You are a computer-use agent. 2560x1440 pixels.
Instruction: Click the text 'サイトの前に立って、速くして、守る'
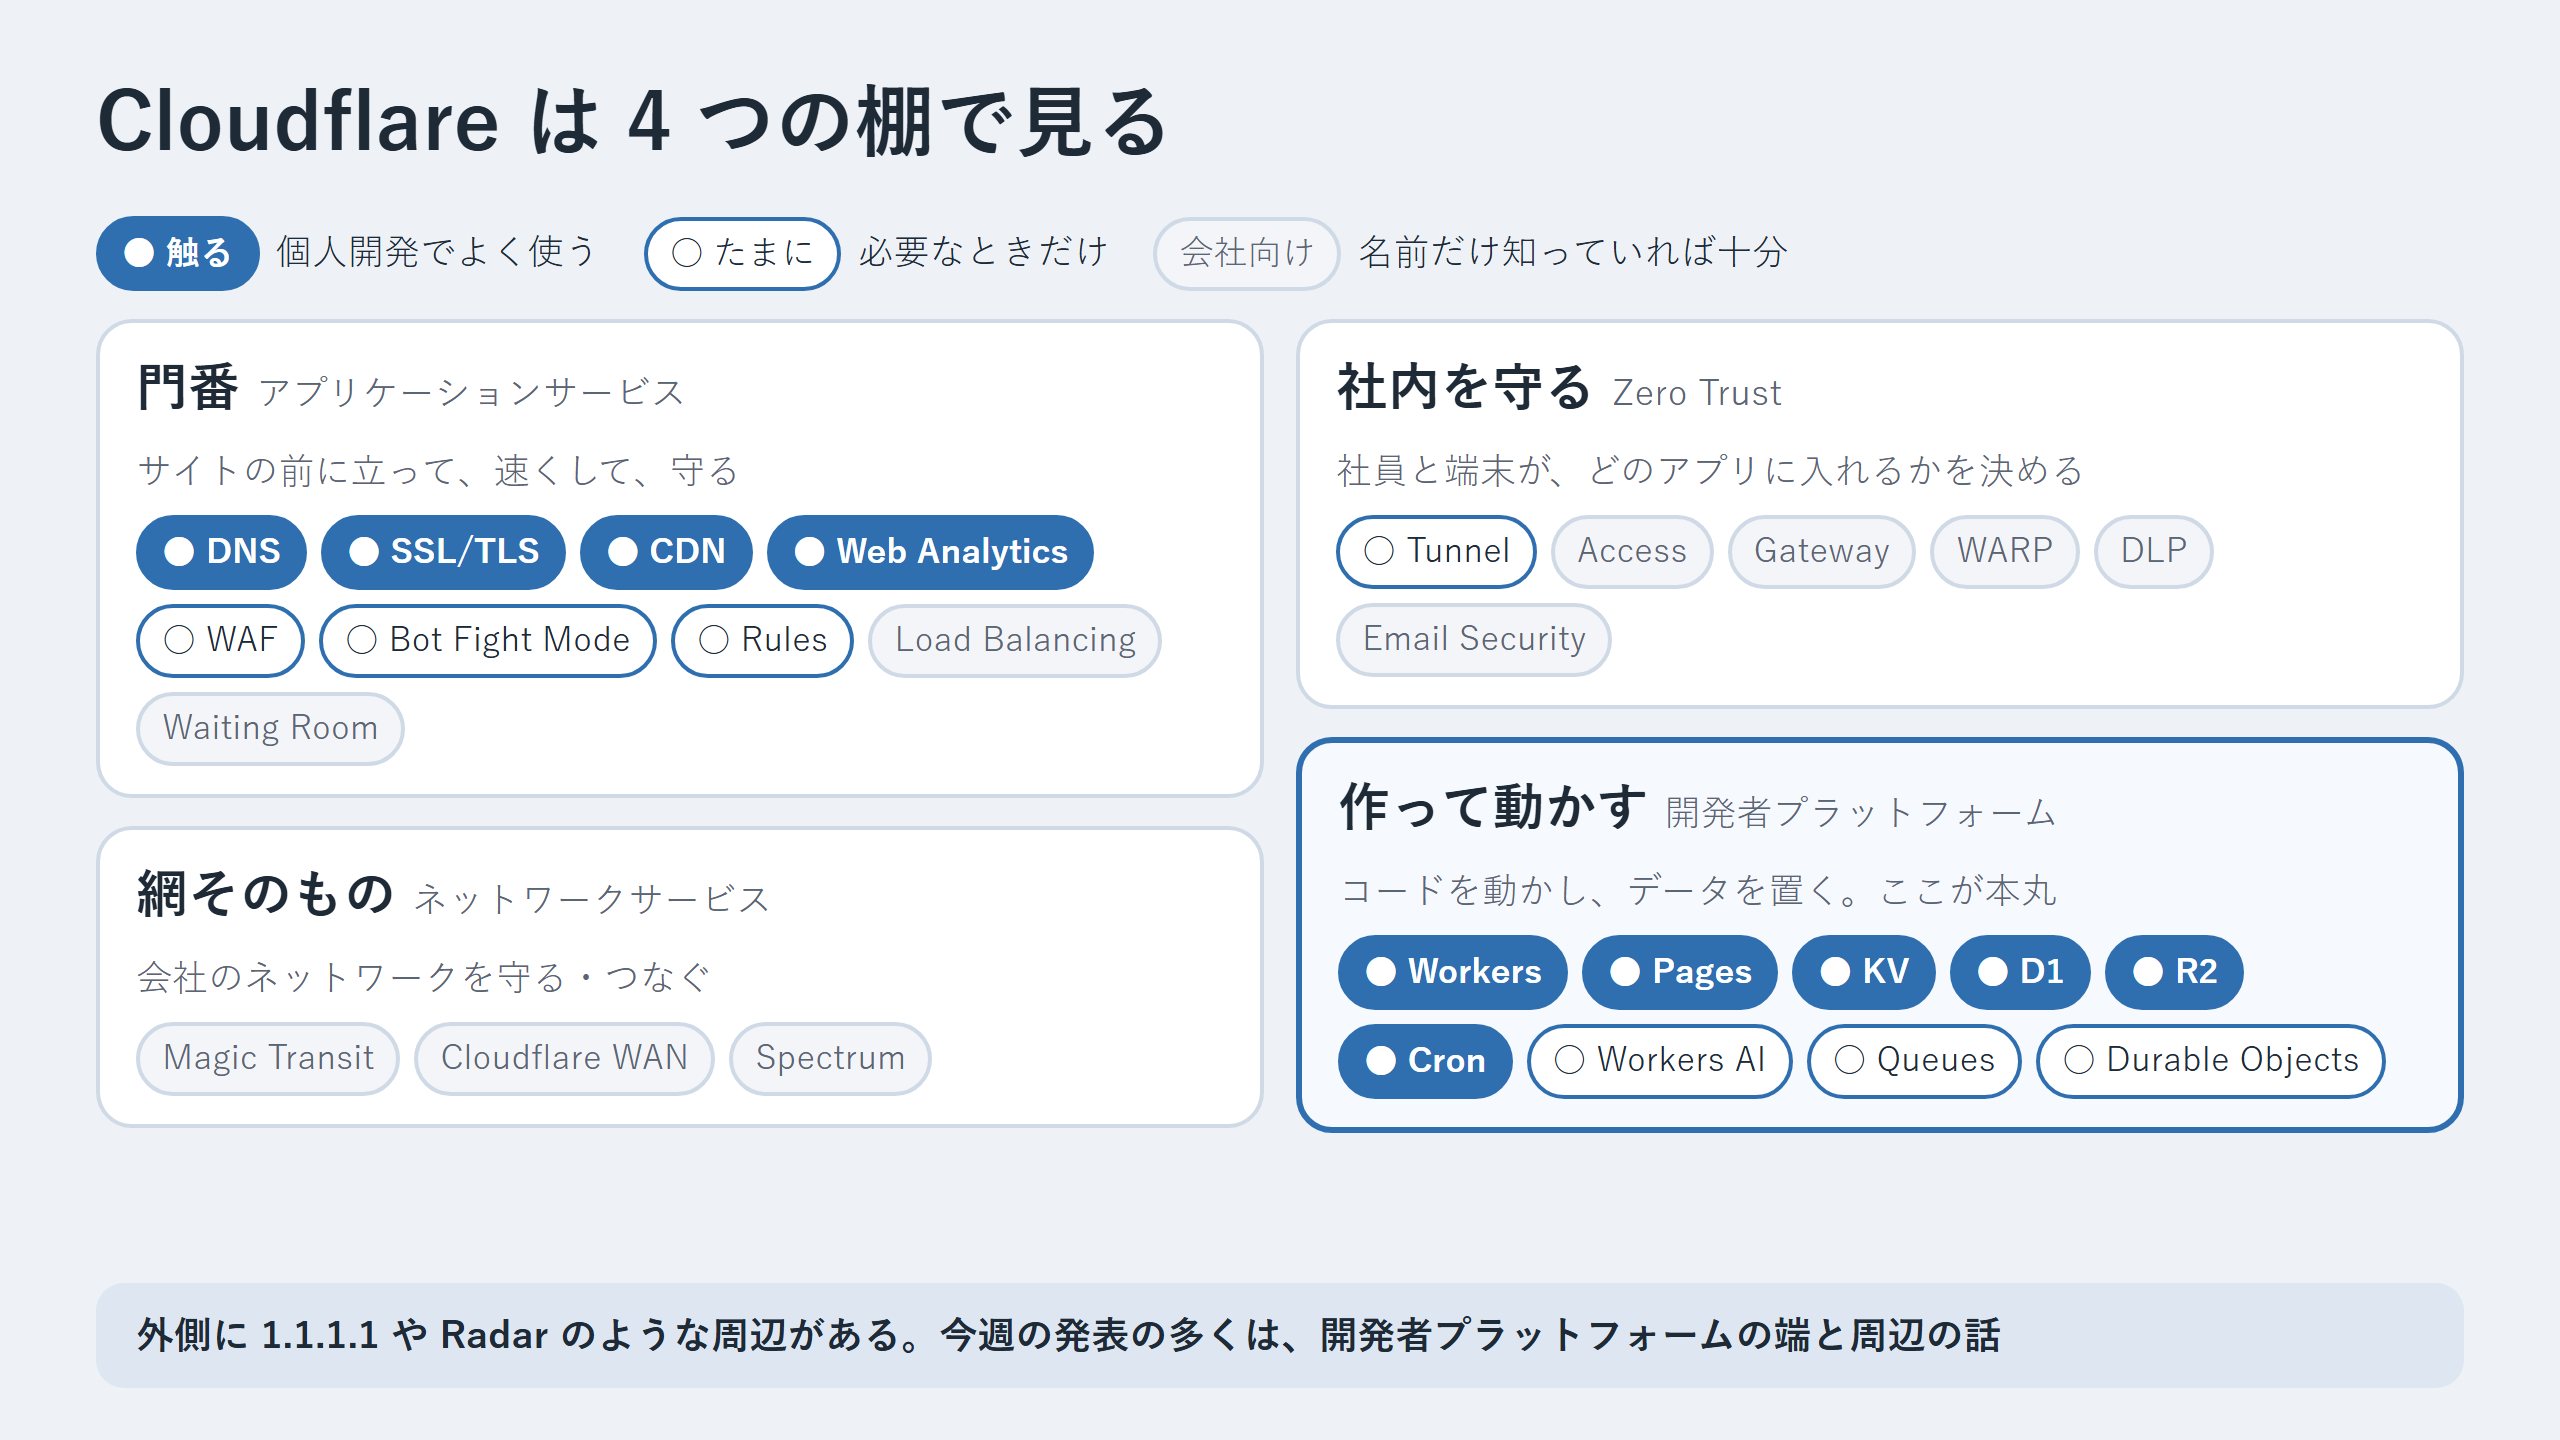(x=439, y=470)
